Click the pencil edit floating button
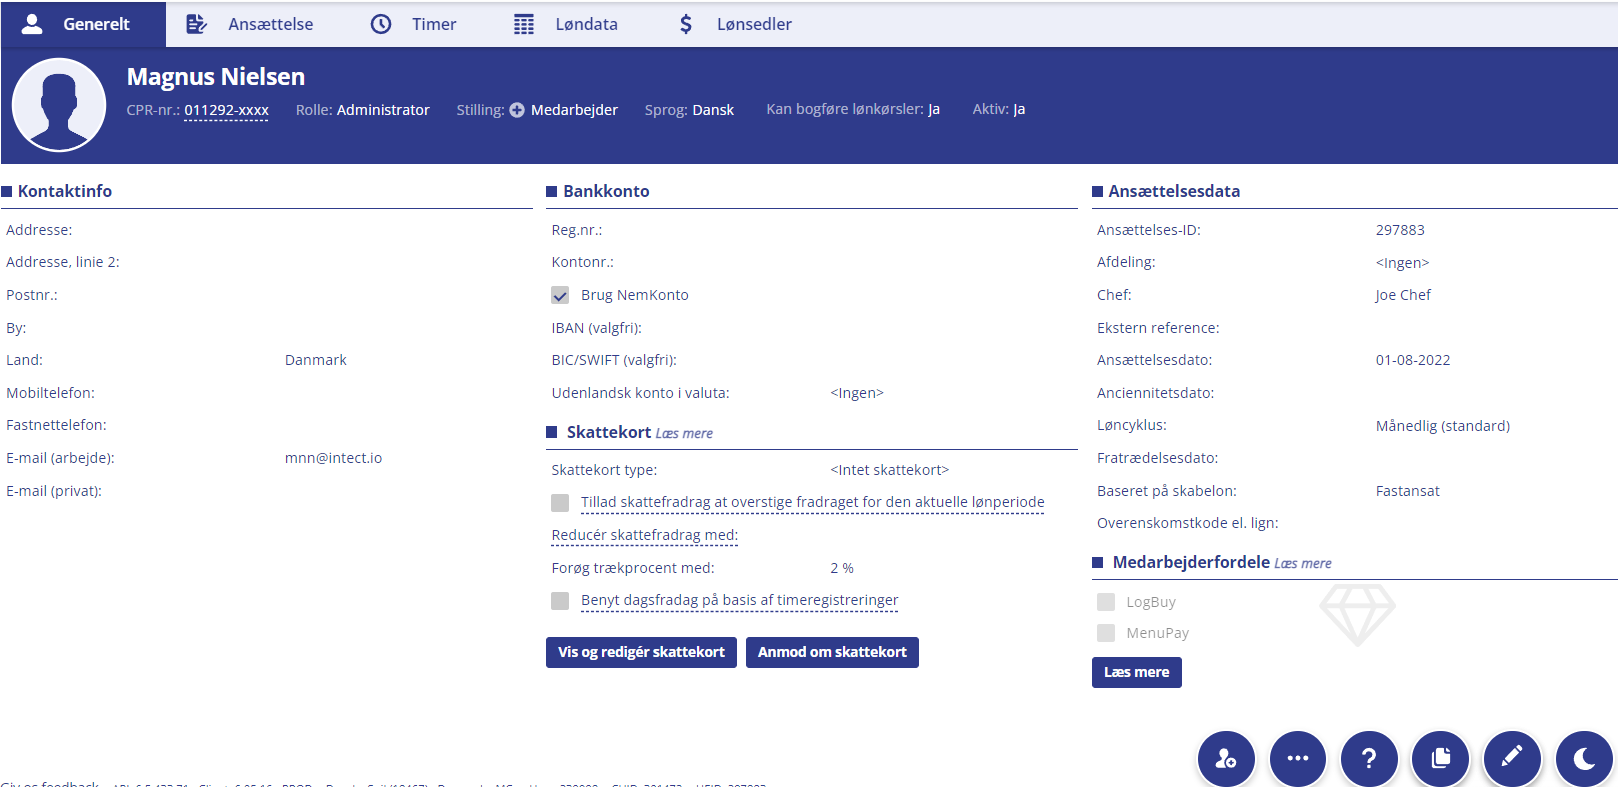The image size is (1618, 787). tap(1512, 759)
